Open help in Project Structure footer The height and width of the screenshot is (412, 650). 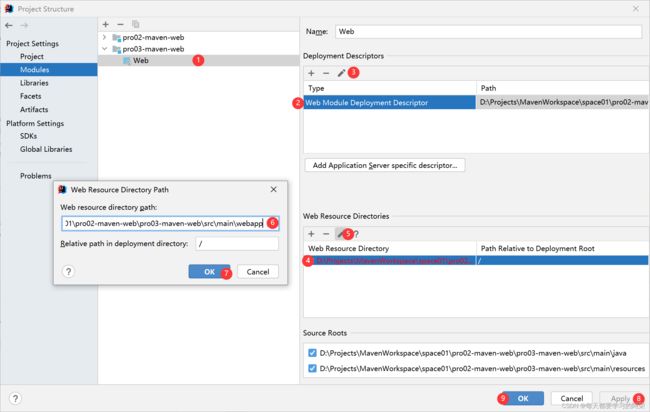(15, 398)
